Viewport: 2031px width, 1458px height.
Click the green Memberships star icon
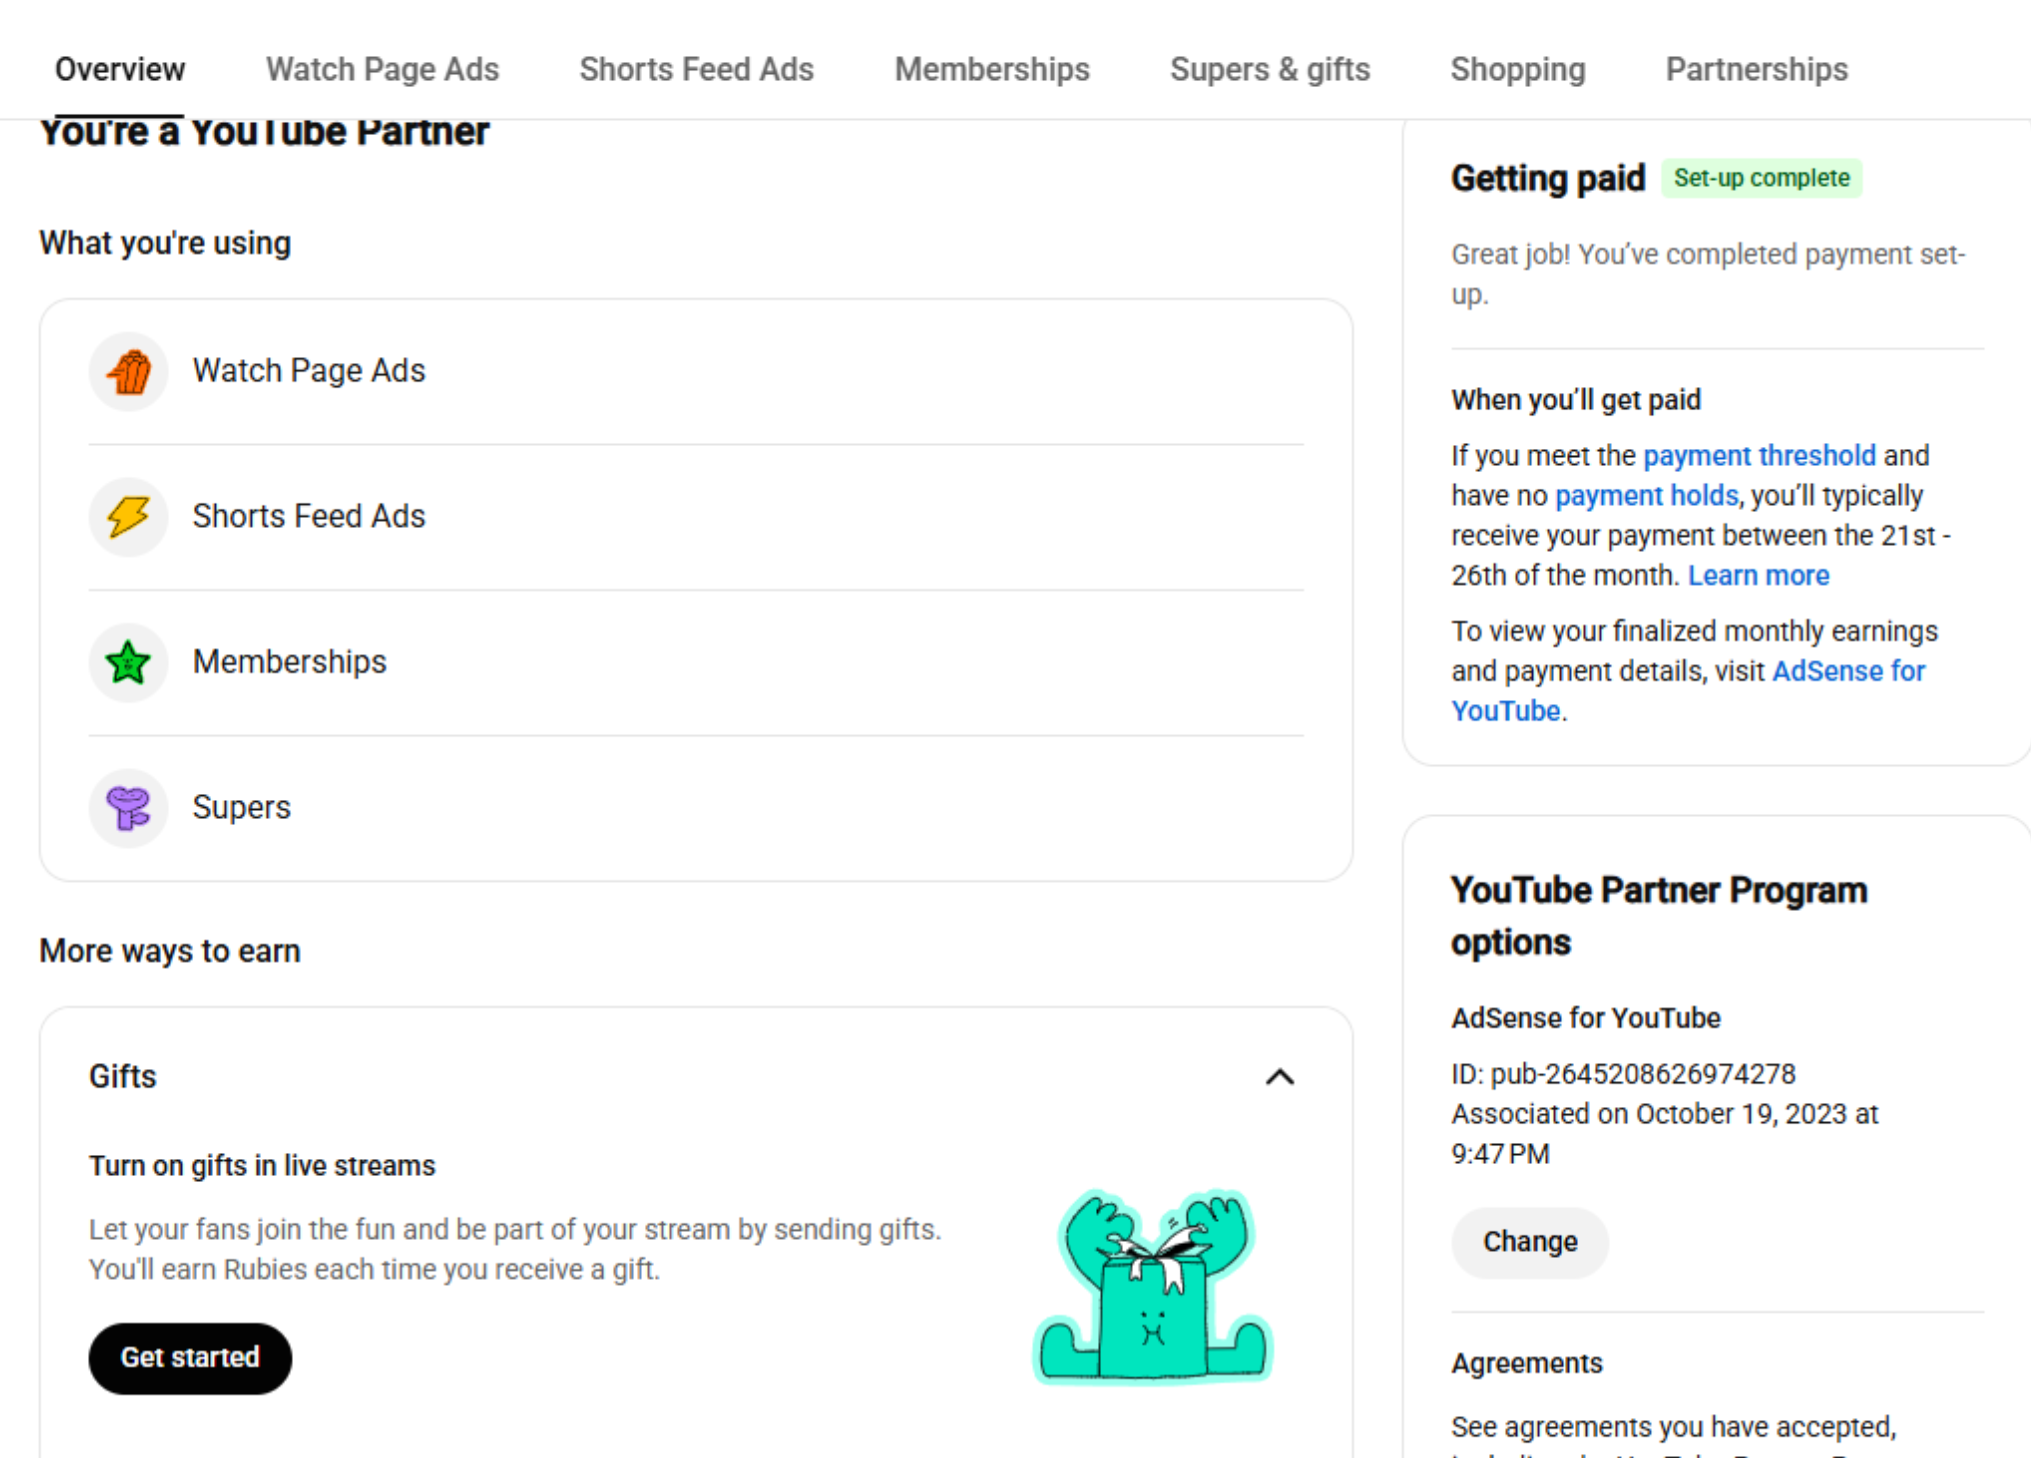point(129,662)
